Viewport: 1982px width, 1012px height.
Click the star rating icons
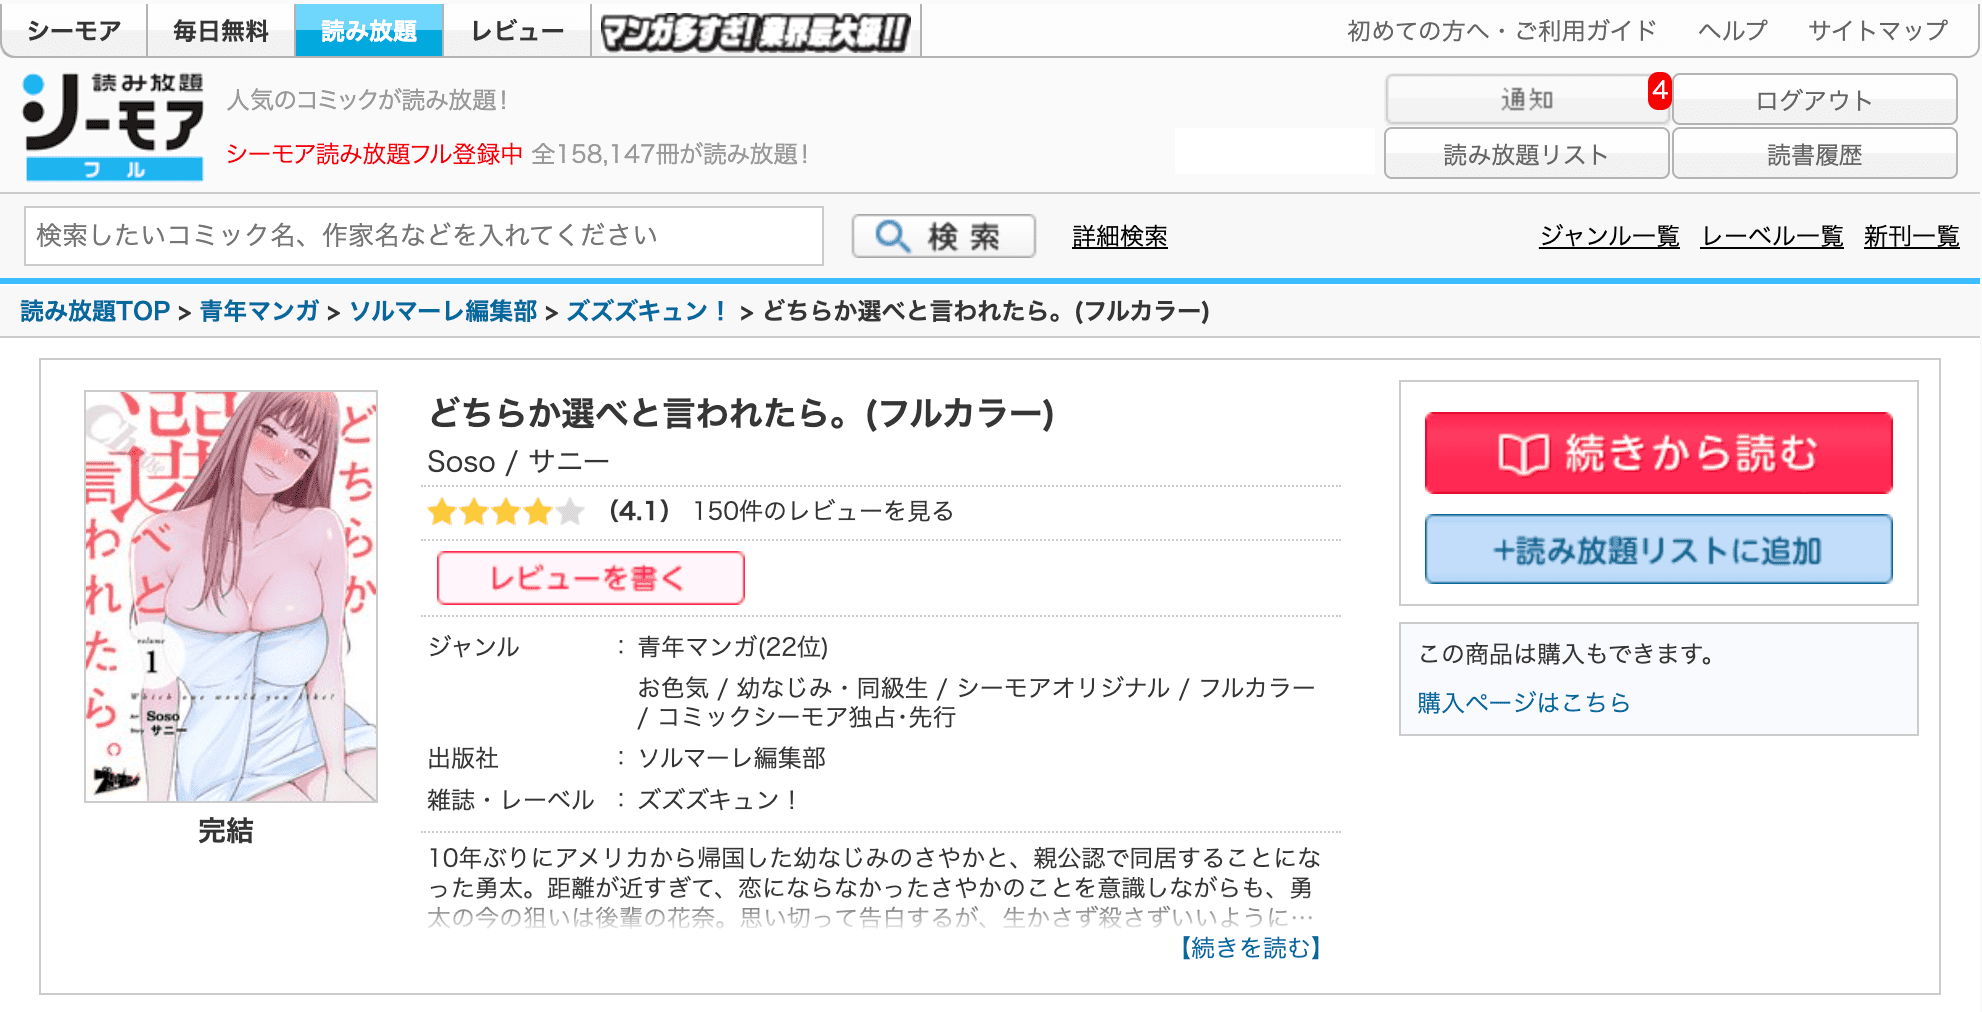tap(506, 512)
